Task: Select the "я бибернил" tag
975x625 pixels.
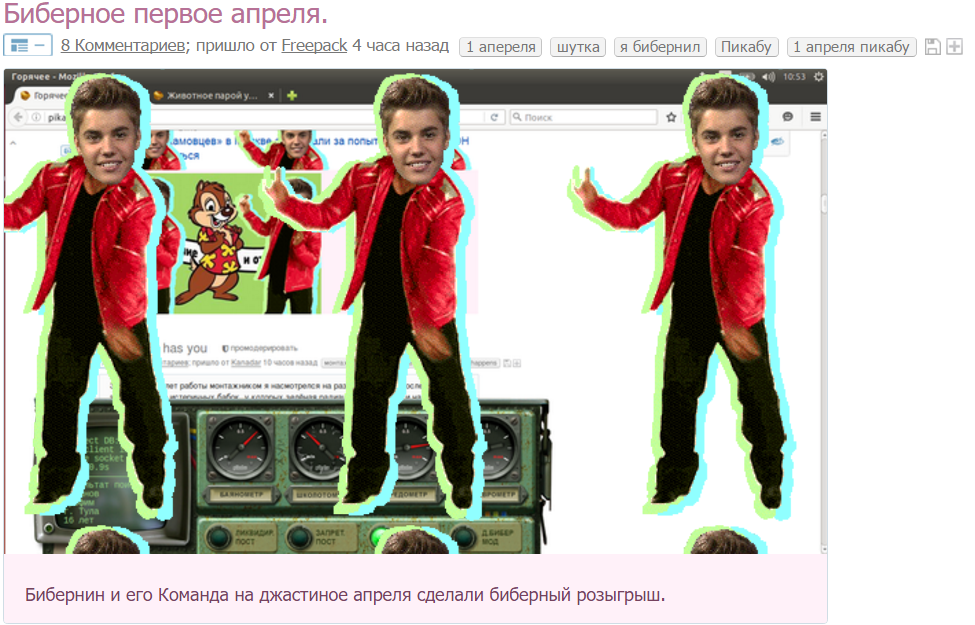Action: (x=660, y=47)
